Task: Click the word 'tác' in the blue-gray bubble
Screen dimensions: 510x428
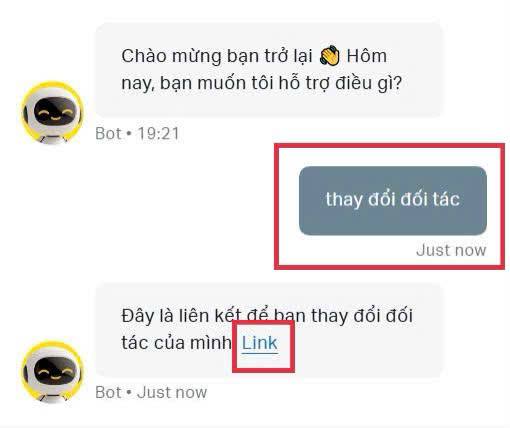Action: (x=446, y=199)
